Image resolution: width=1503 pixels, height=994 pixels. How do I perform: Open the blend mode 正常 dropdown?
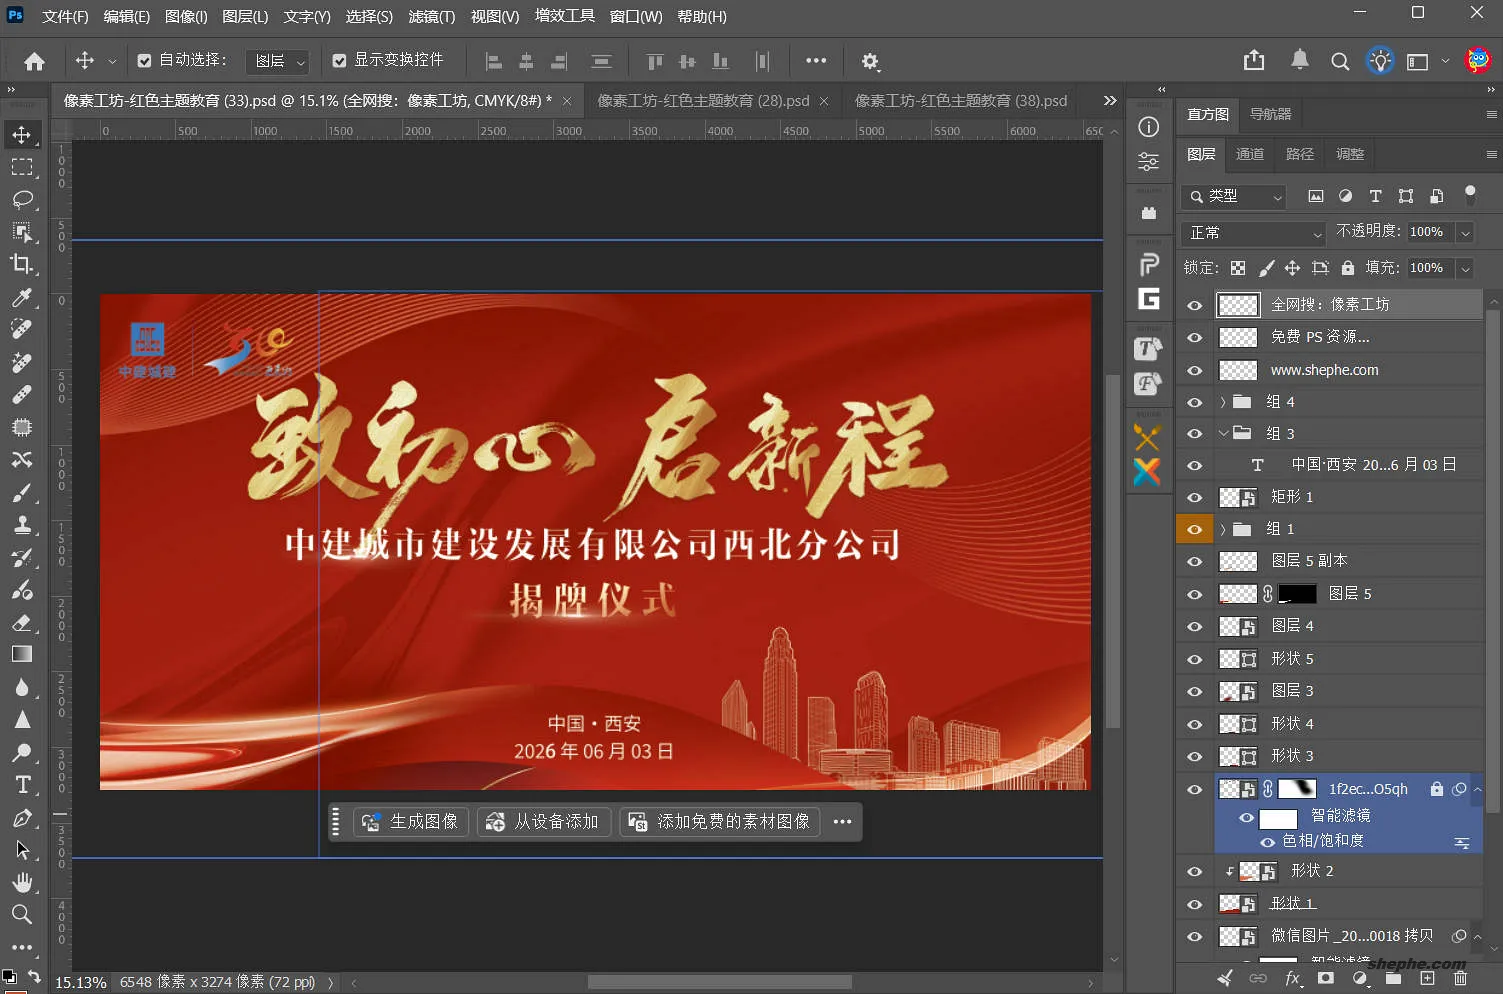tap(1254, 233)
